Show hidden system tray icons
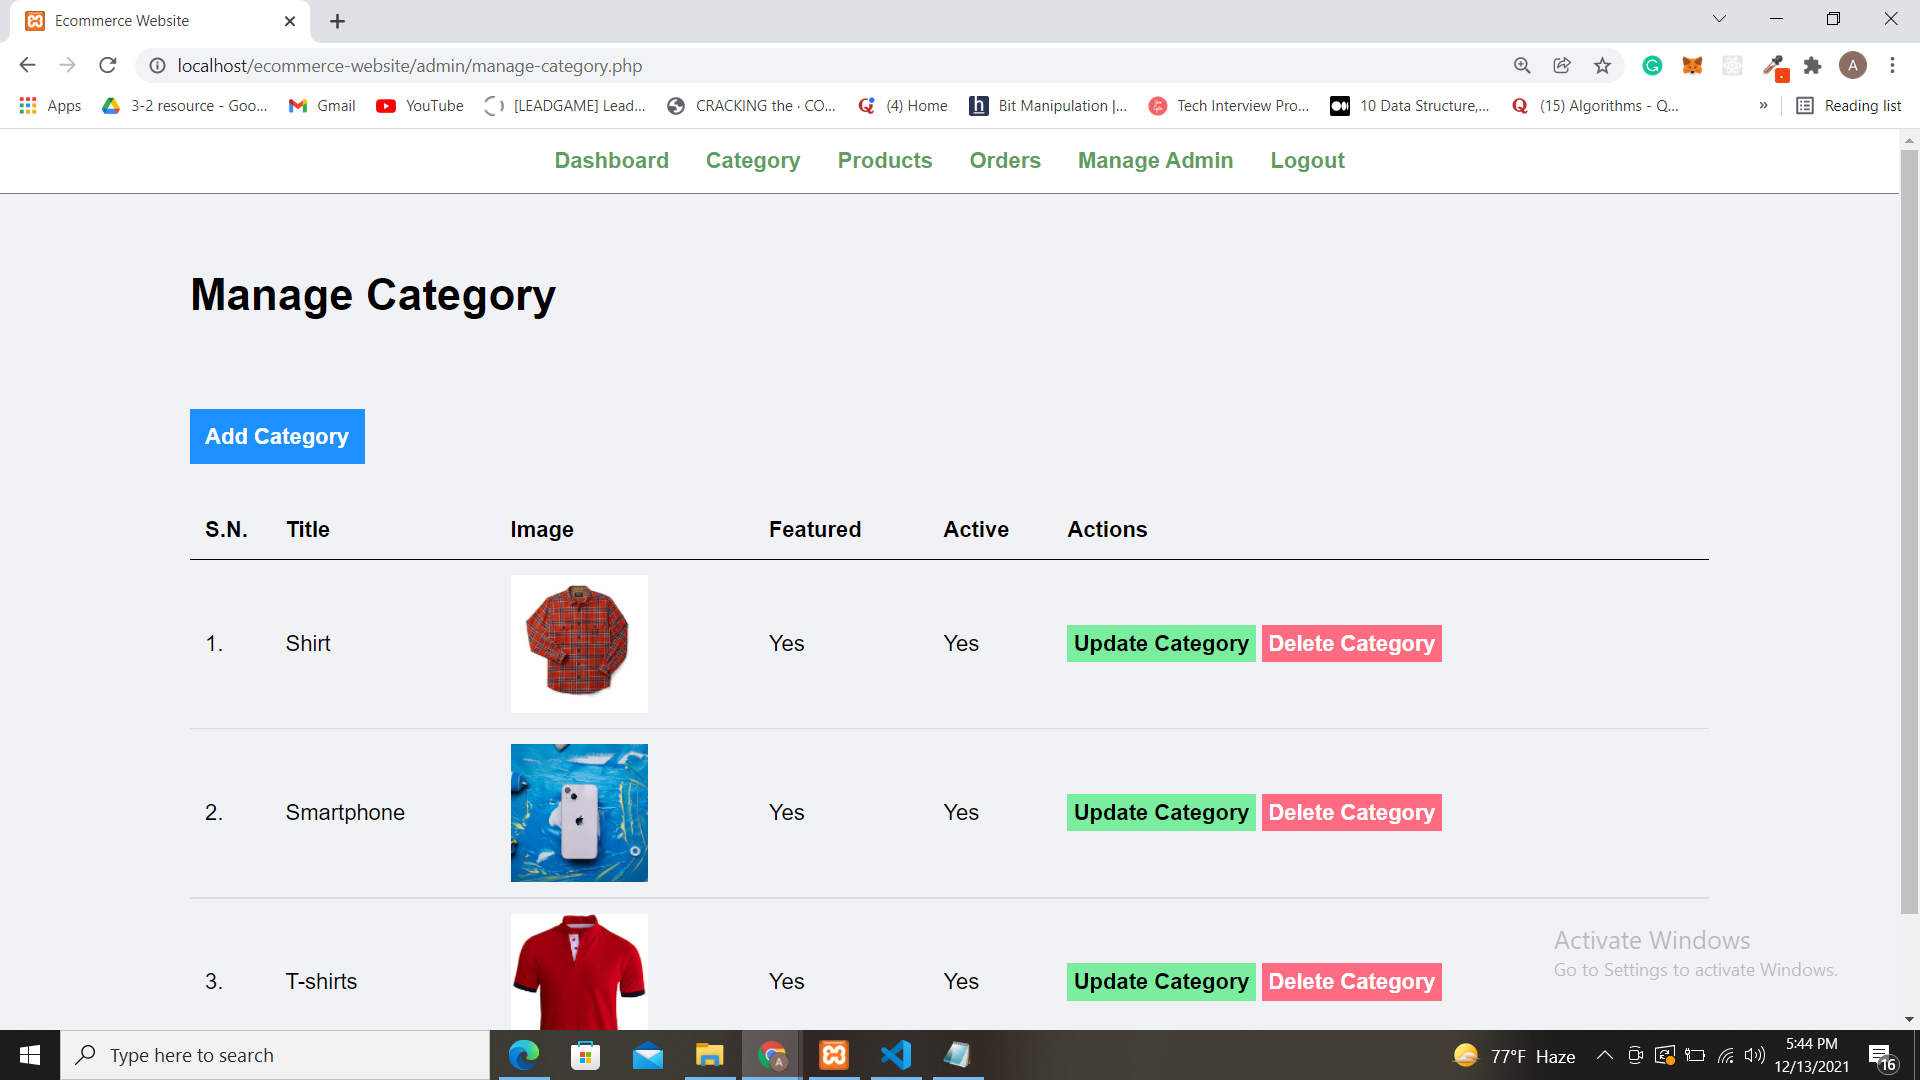Screen dimensions: 1920x1080 (x=1604, y=1055)
